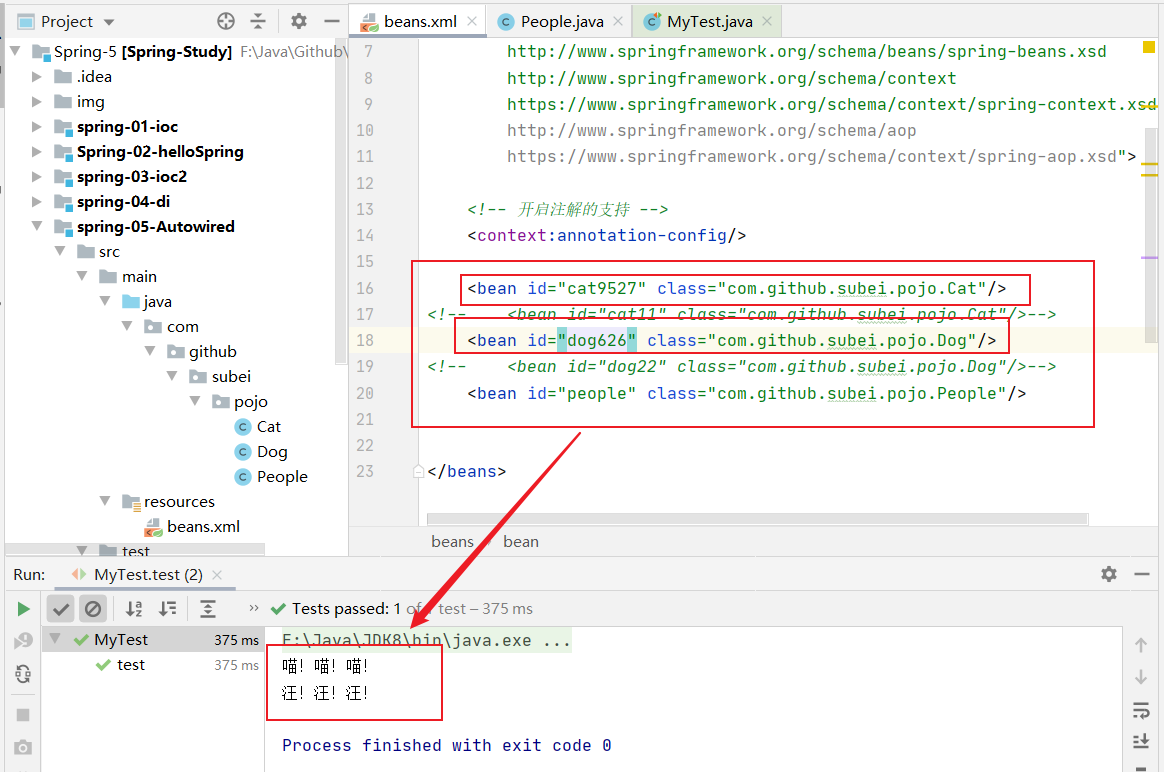
Task: Switch to the People.java tab
Action: 561,21
